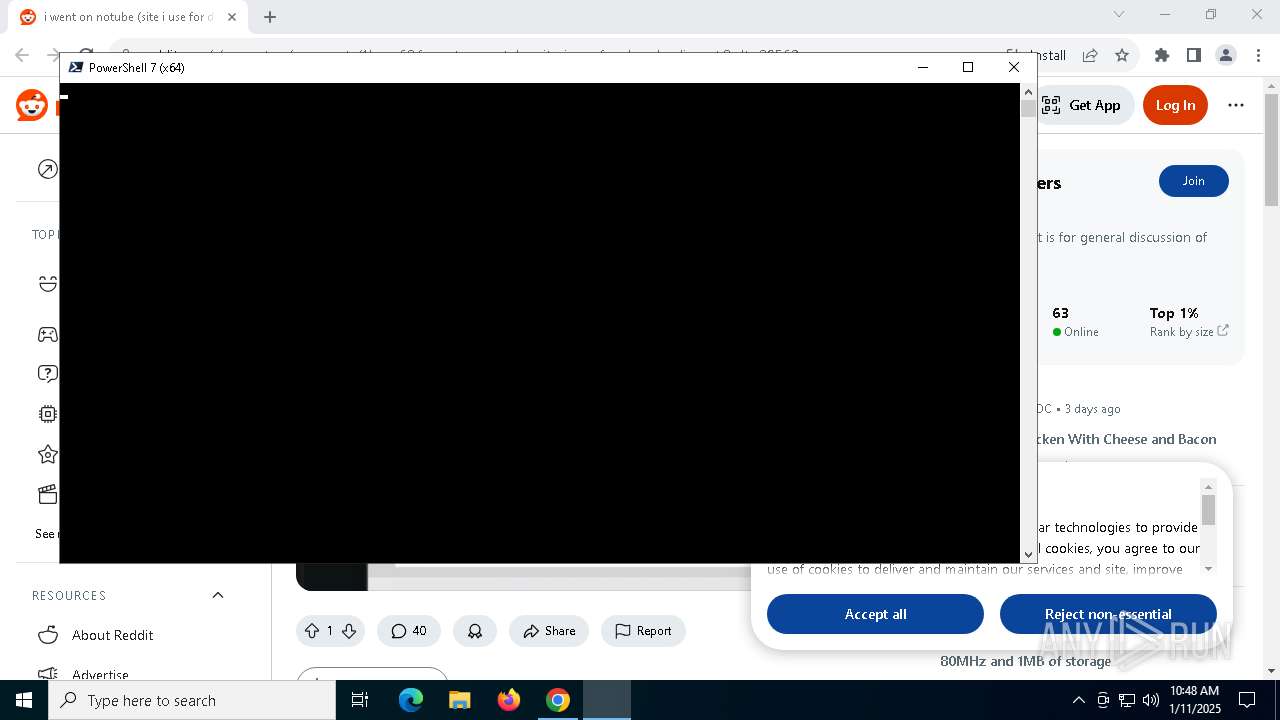This screenshot has width=1280, height=720.
Task: Open network settings tray icon
Action: pyautogui.click(x=1127, y=700)
